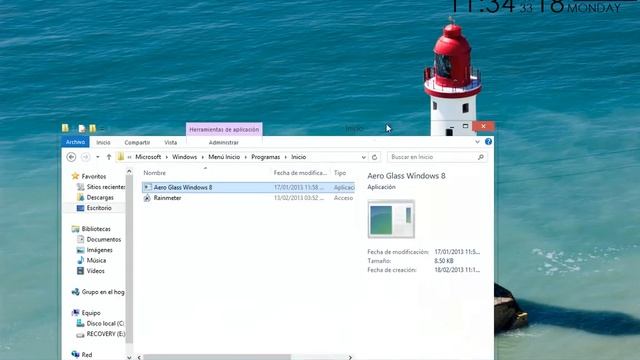The width and height of the screenshot is (640, 360).
Task: Click horizontal scrollbar left arrow
Action: tap(139, 358)
